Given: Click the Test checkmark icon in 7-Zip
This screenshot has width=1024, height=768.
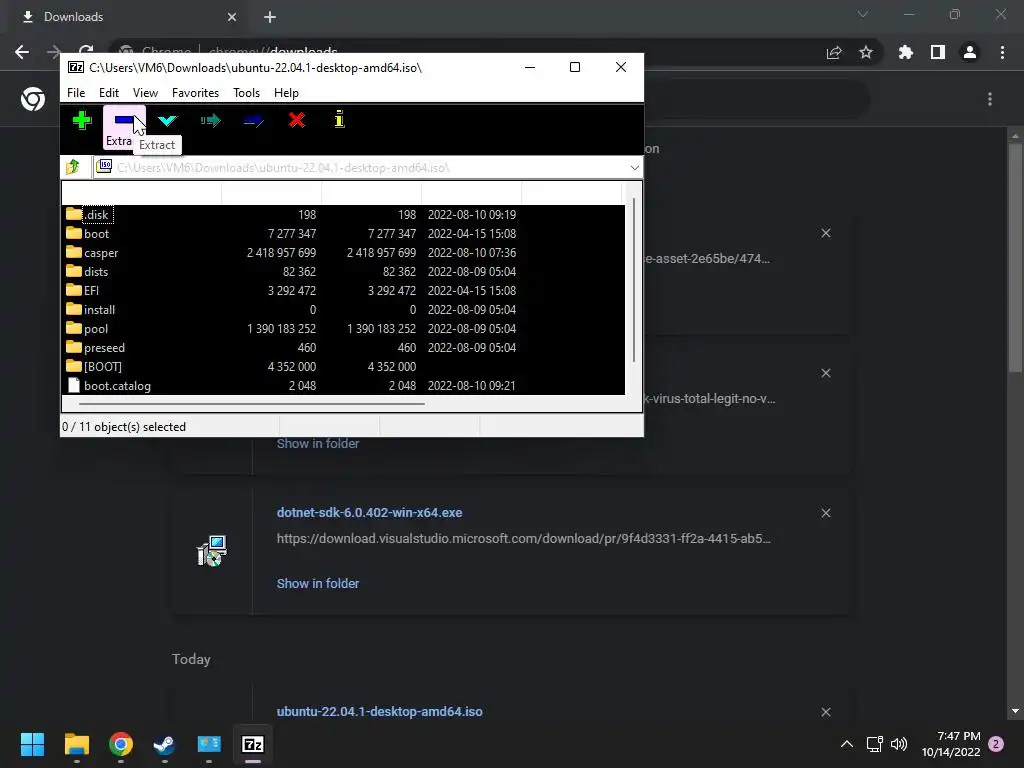Looking at the screenshot, I should pos(167,120).
